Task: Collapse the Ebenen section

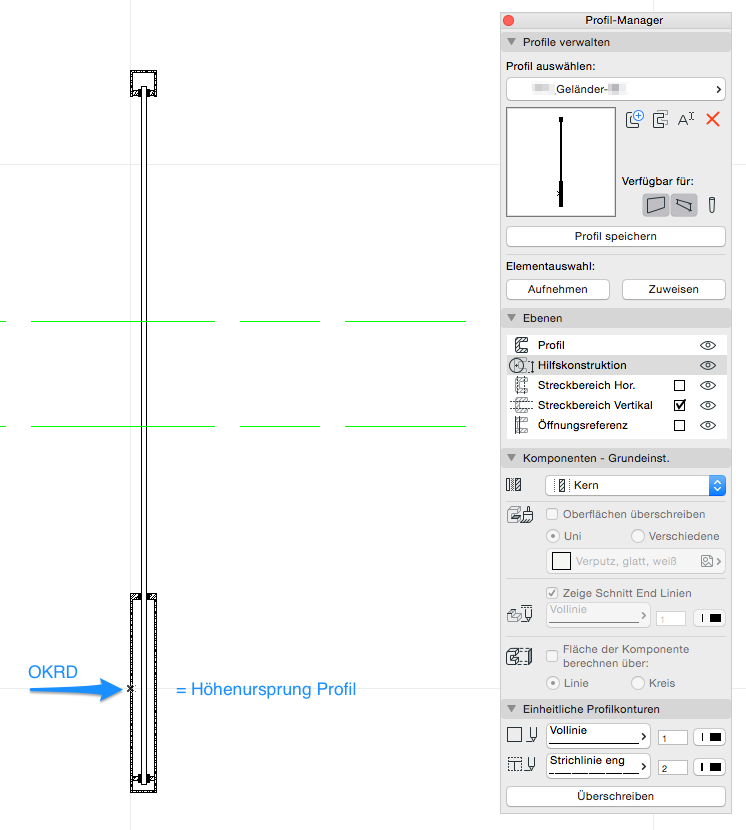Action: pos(511,318)
